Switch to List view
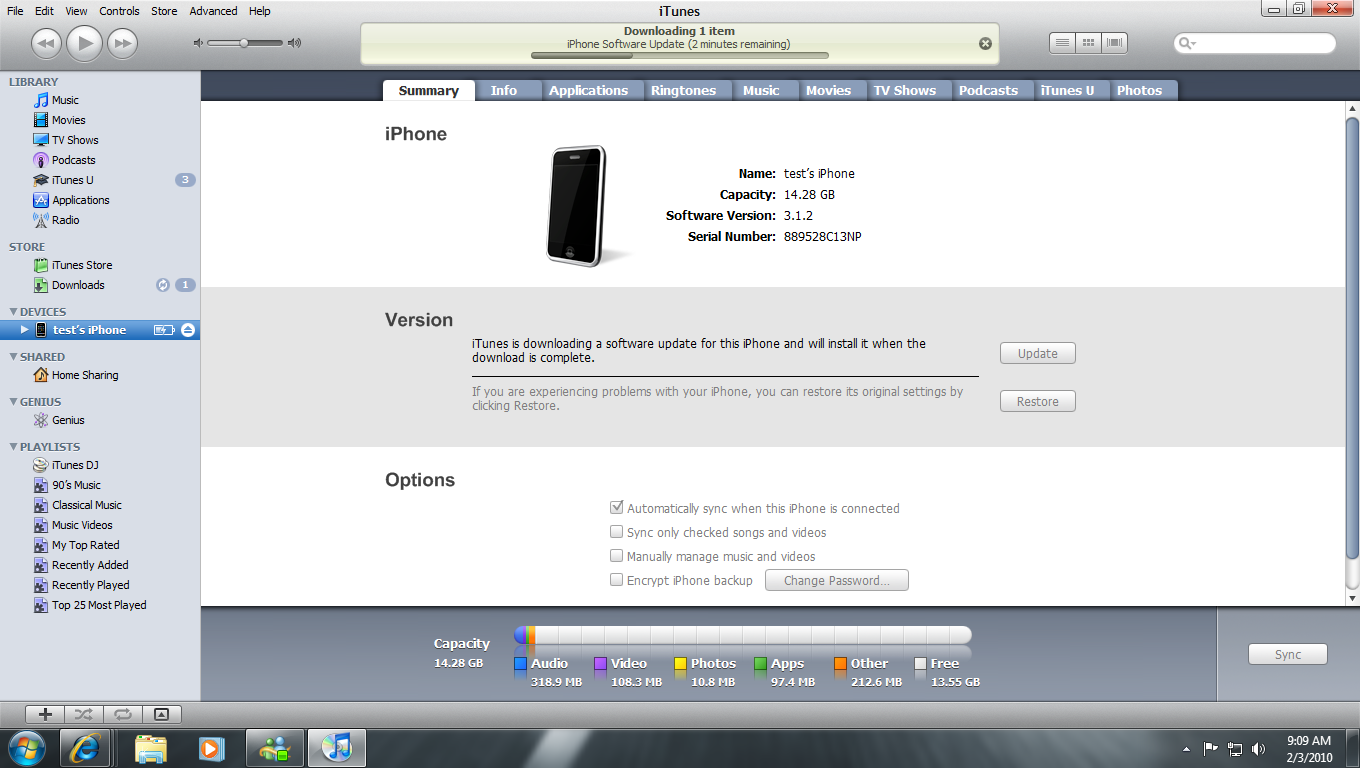 point(1062,43)
